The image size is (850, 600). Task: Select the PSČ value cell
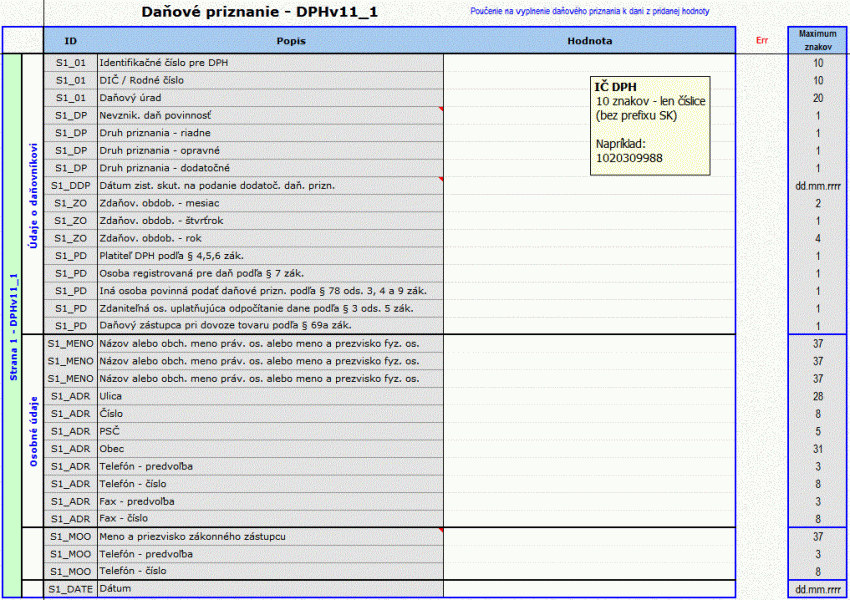click(x=589, y=431)
